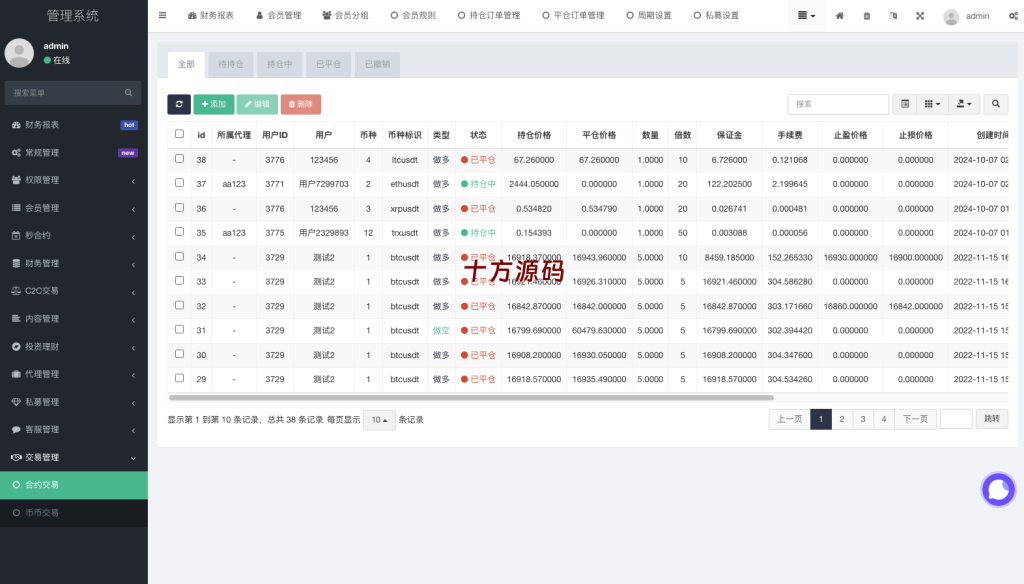Toggle the sidebar hamburger icon

[163, 15]
